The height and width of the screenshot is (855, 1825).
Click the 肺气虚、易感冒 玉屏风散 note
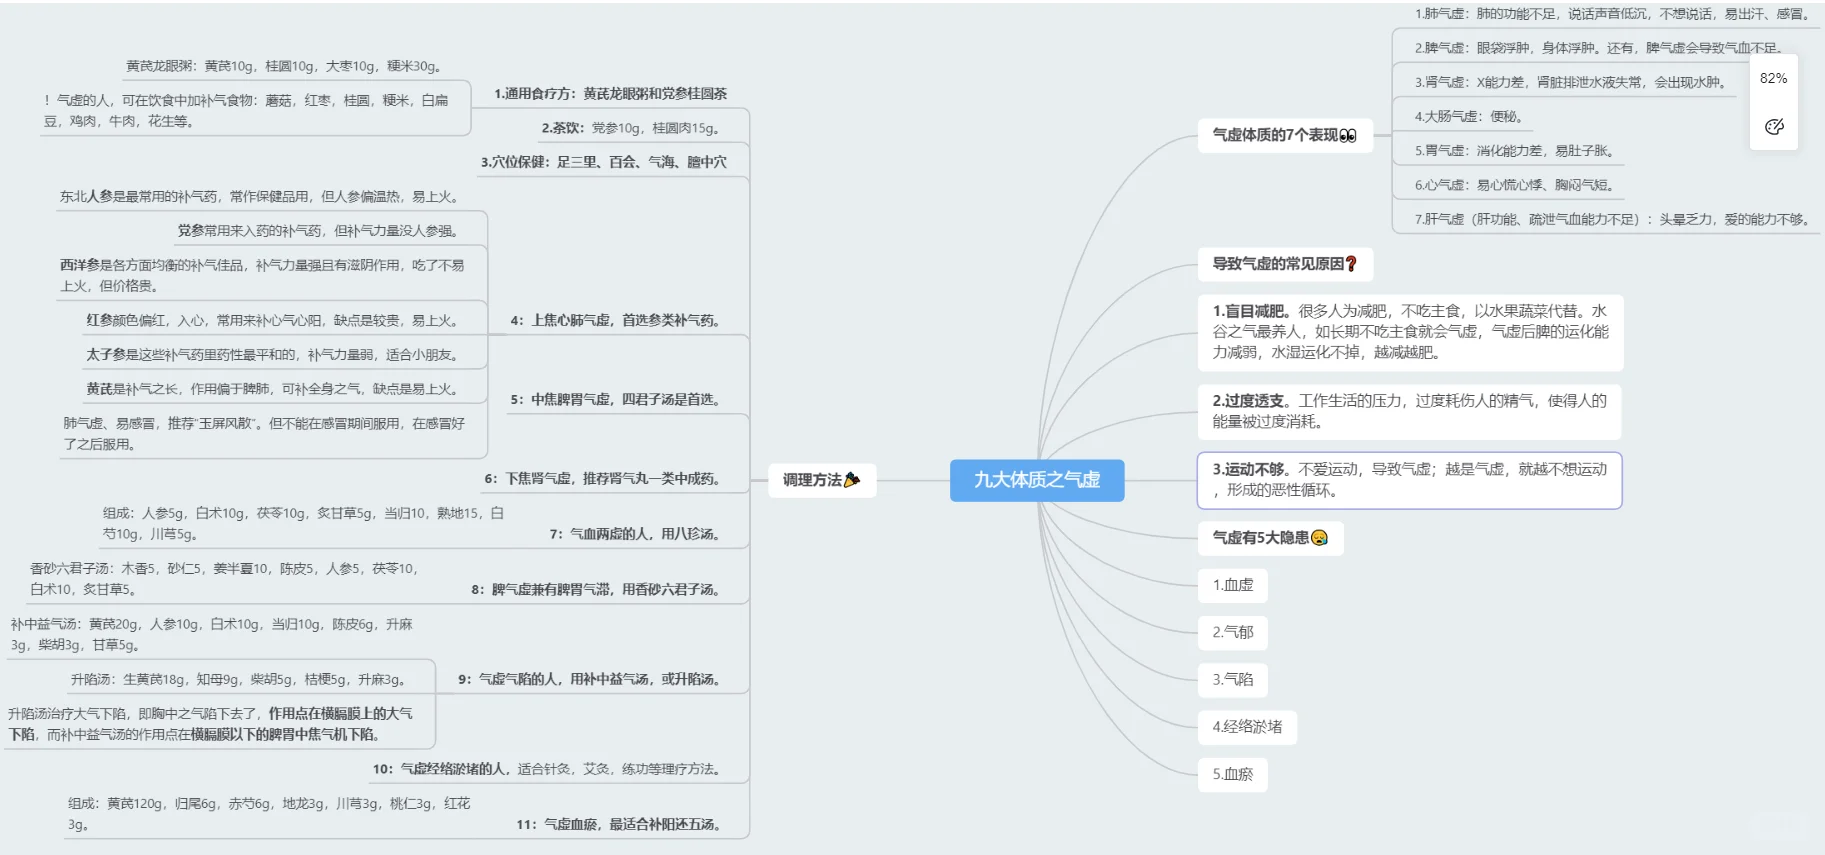pos(264,434)
